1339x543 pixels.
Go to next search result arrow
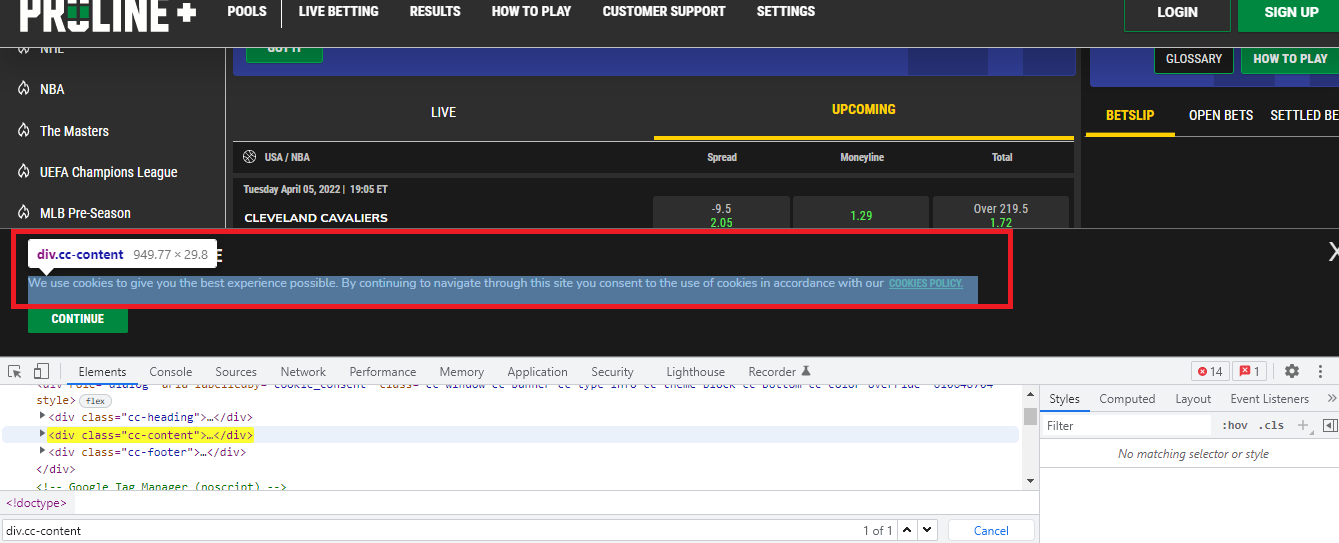[x=927, y=530]
